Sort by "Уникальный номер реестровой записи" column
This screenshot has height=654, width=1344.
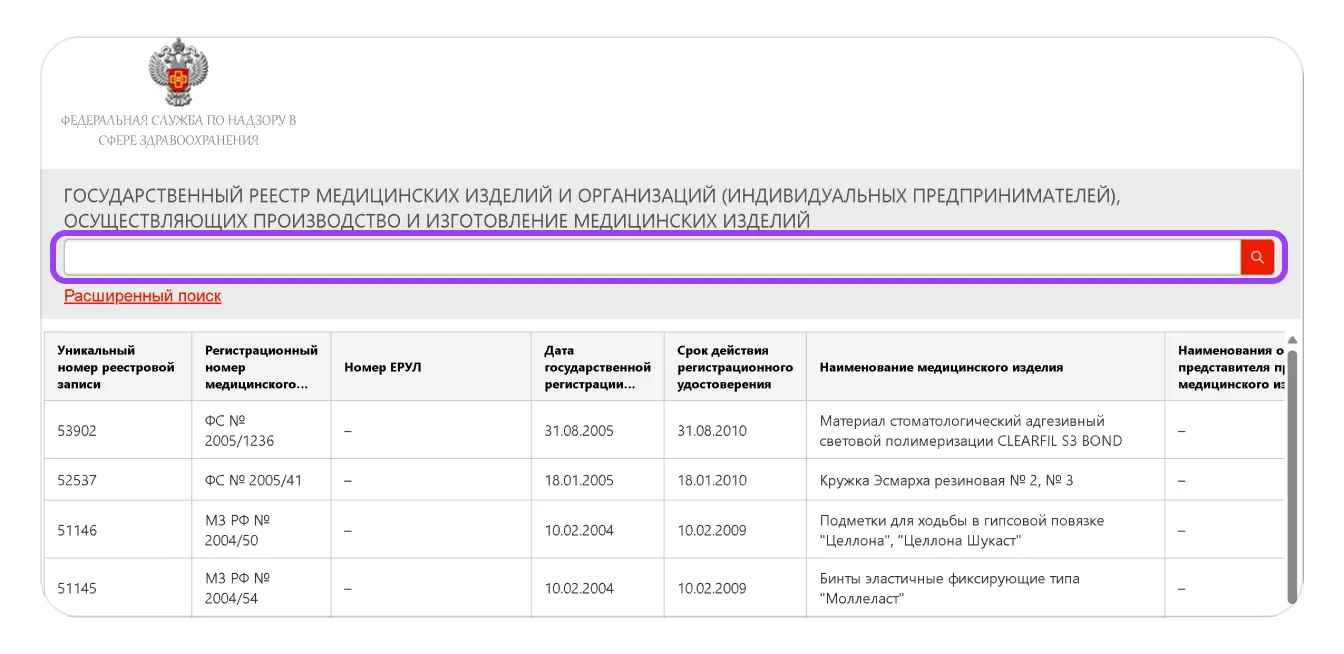116,367
